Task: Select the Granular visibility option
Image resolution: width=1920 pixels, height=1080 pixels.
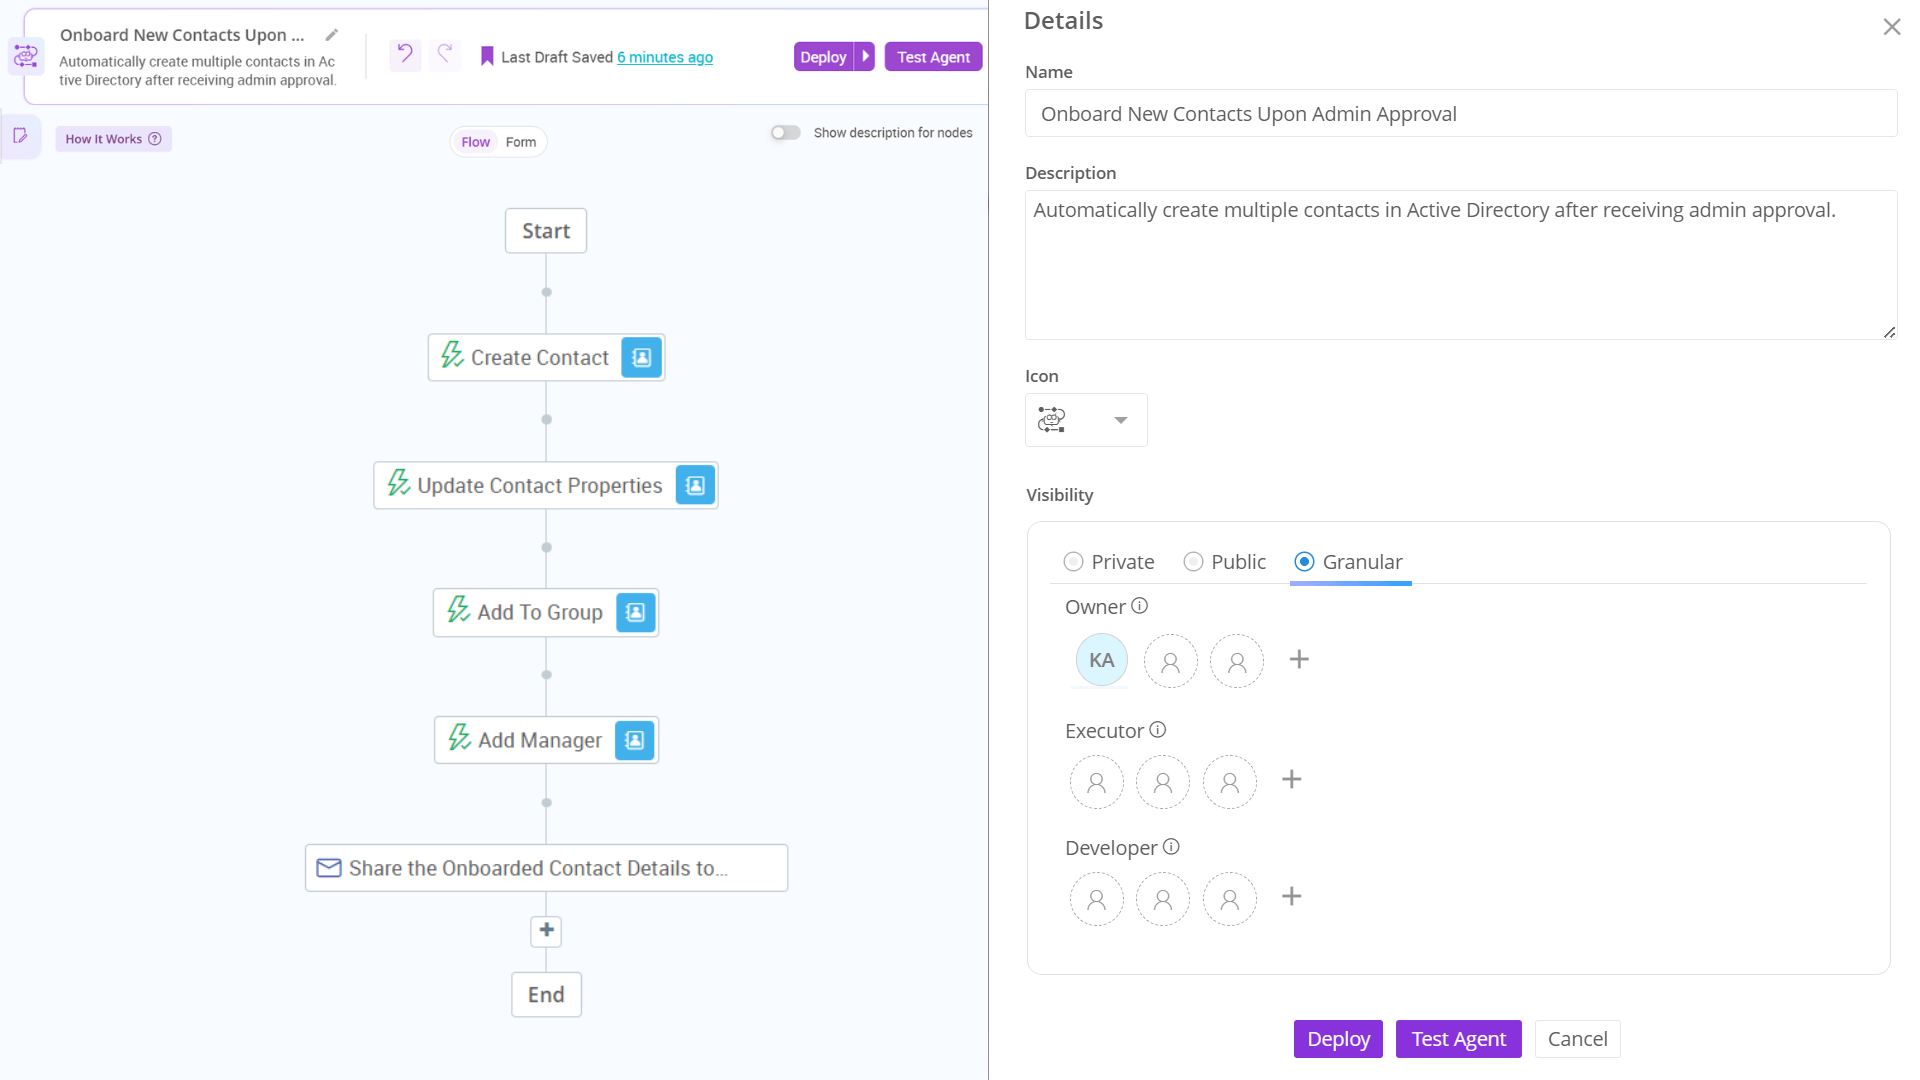Action: pos(1348,562)
